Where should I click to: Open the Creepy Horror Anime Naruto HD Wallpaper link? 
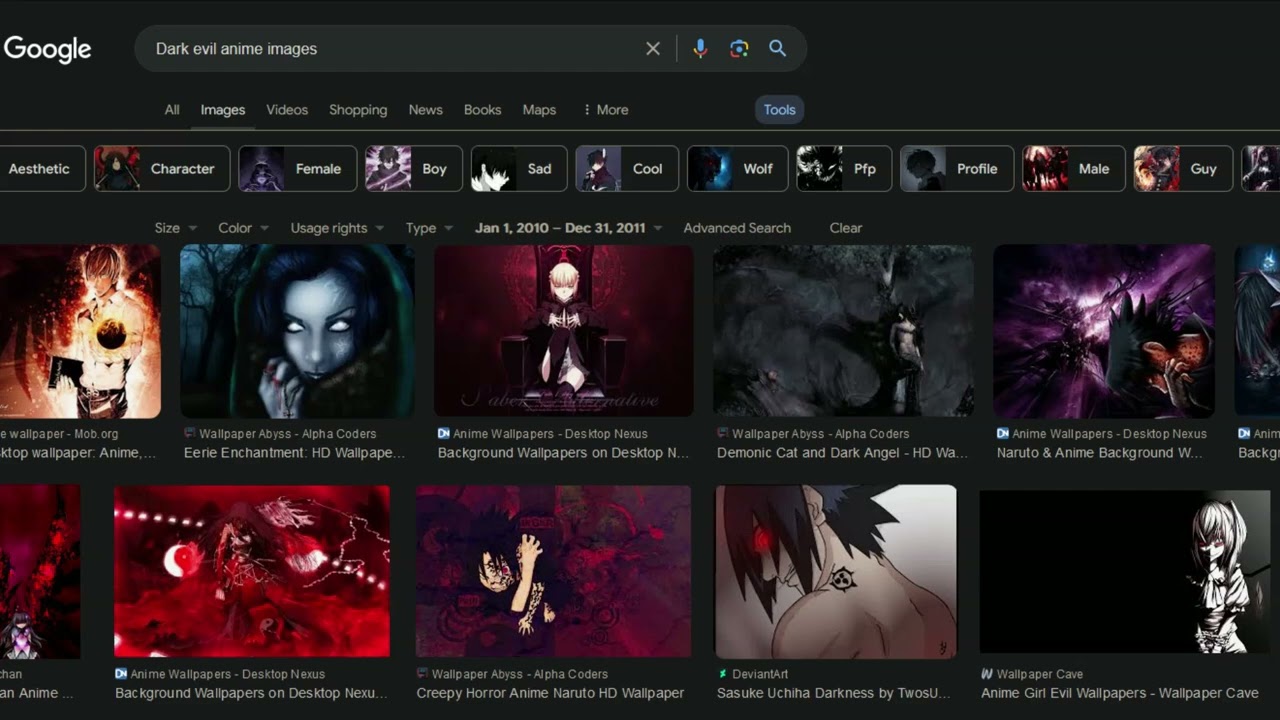[550, 693]
